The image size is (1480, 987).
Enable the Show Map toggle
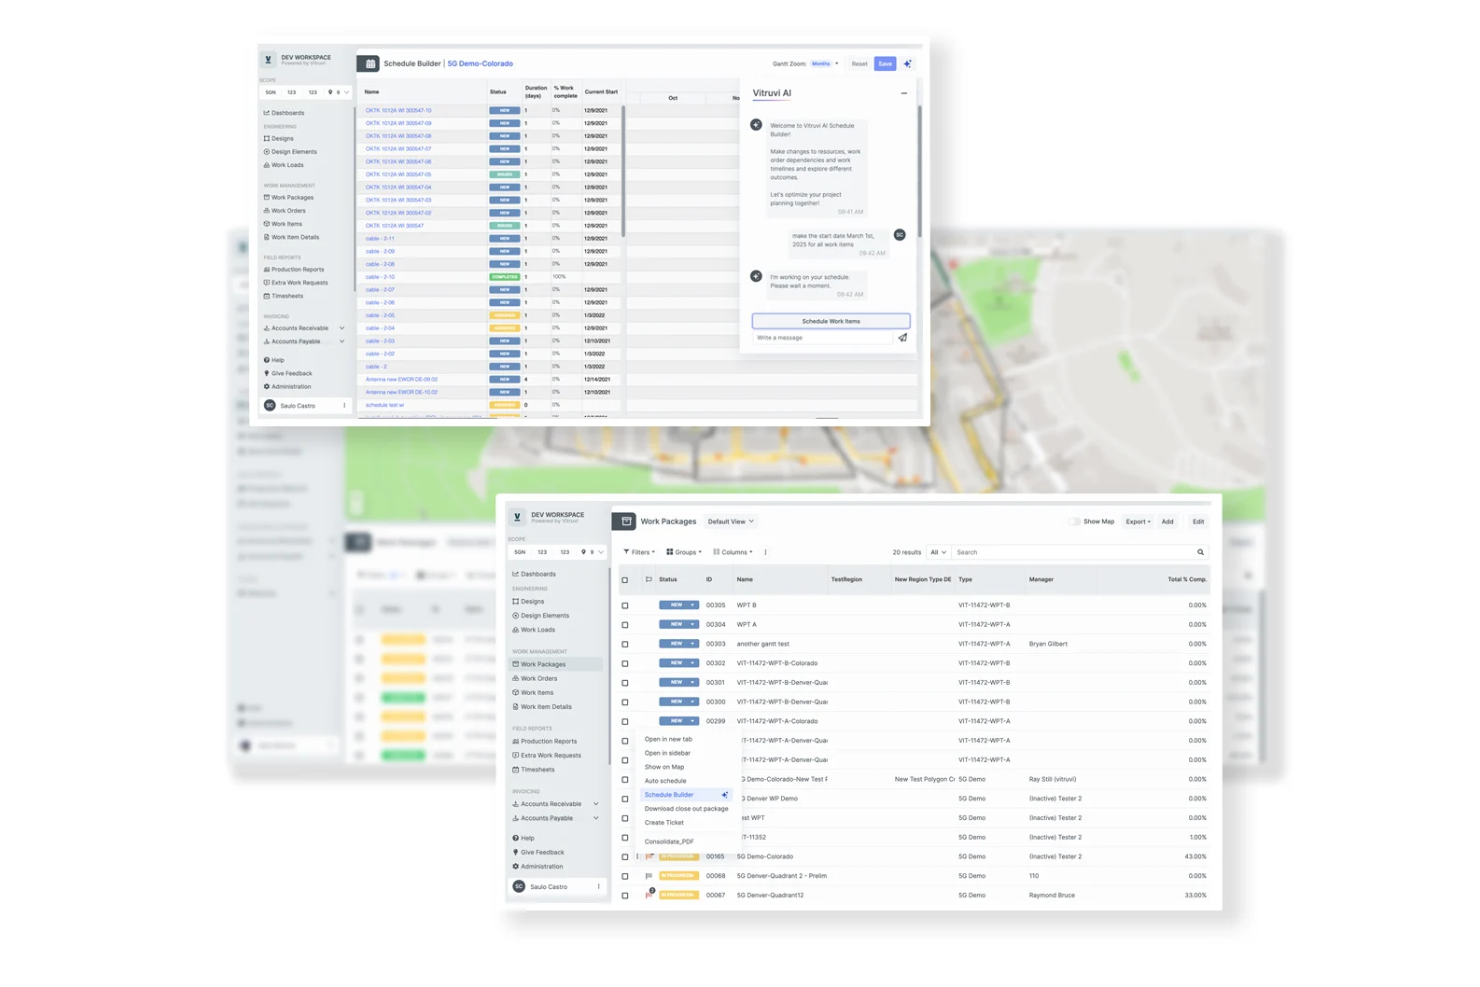pos(1075,521)
